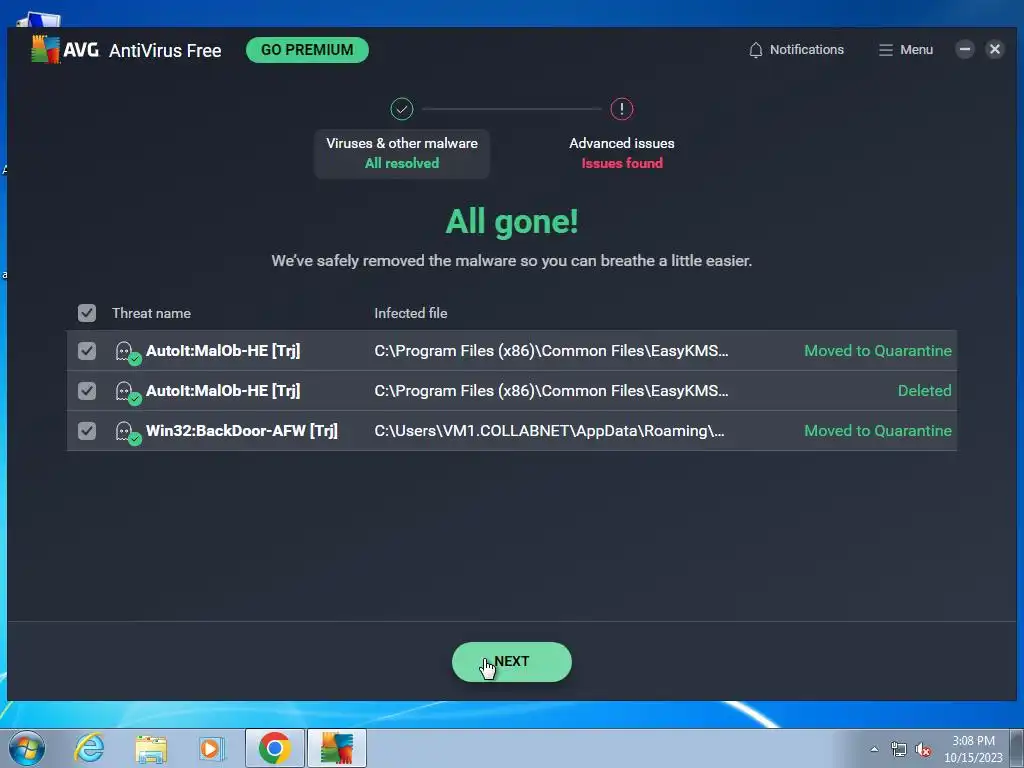The height and width of the screenshot is (768, 1024).
Task: Uncheck the Win32:BackDoor-AFW checkbox
Action: click(x=87, y=430)
